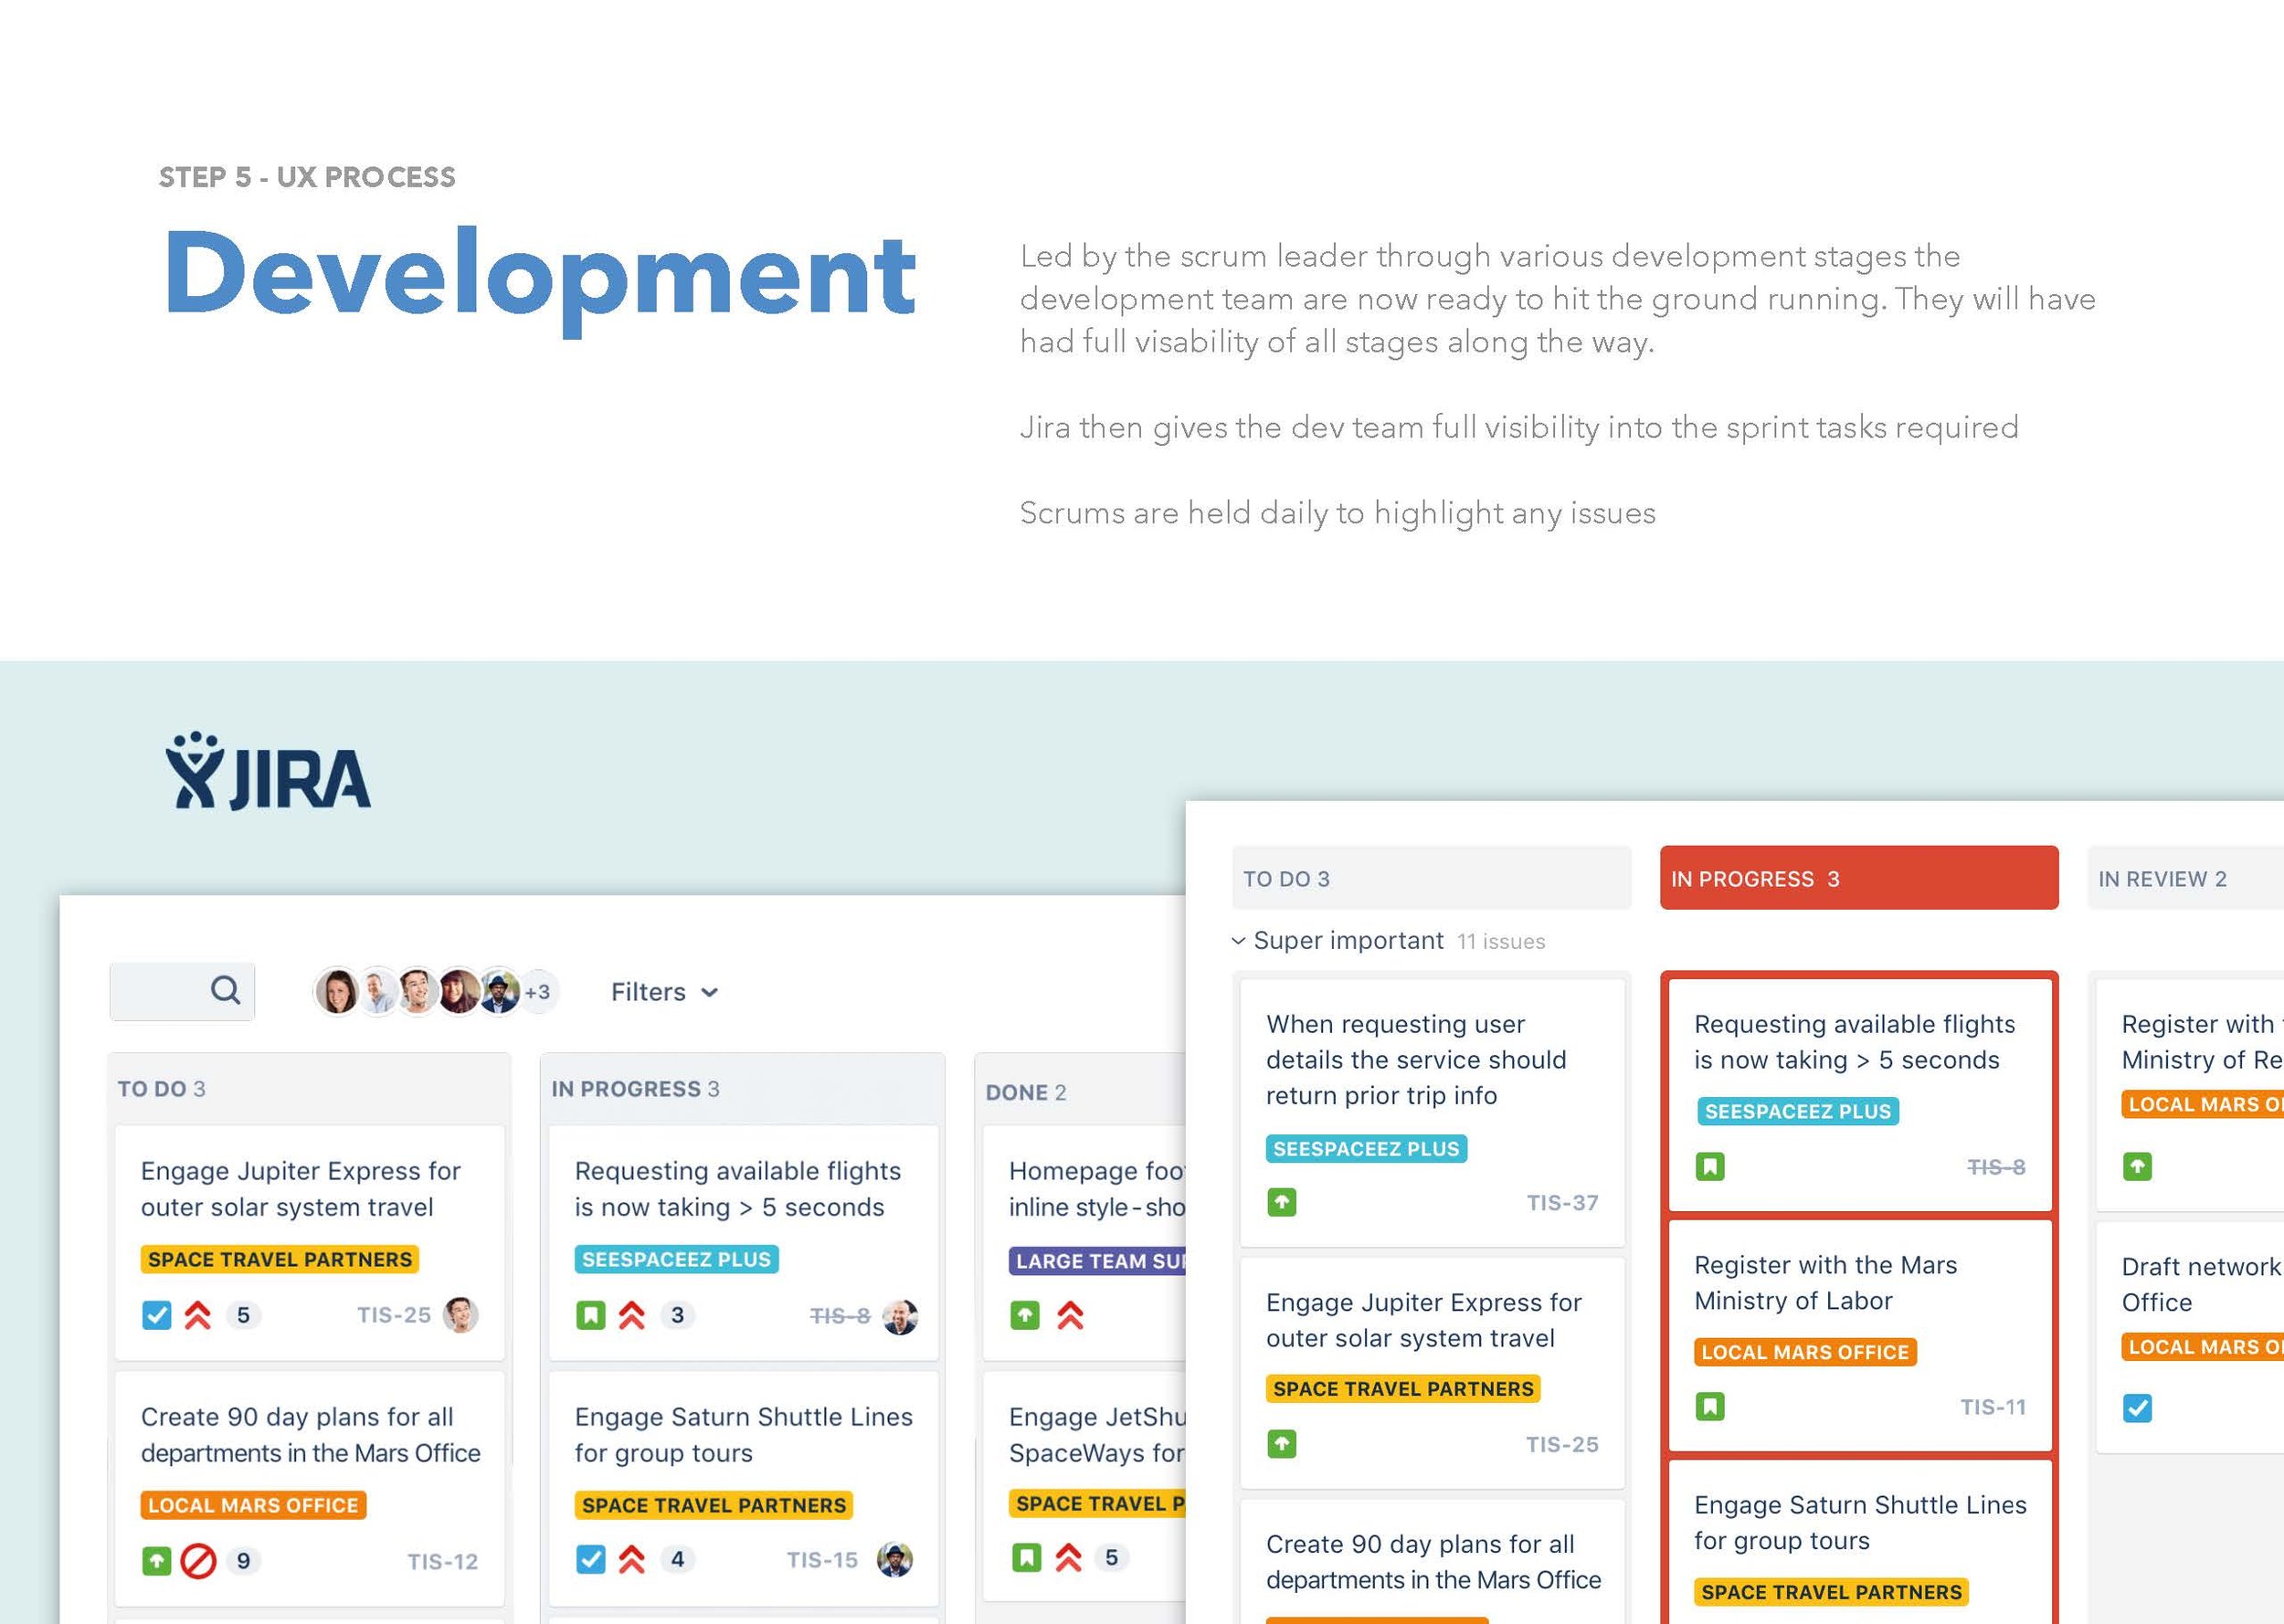Click inside the board search input field
This screenshot has height=1624, width=2284.
point(182,991)
